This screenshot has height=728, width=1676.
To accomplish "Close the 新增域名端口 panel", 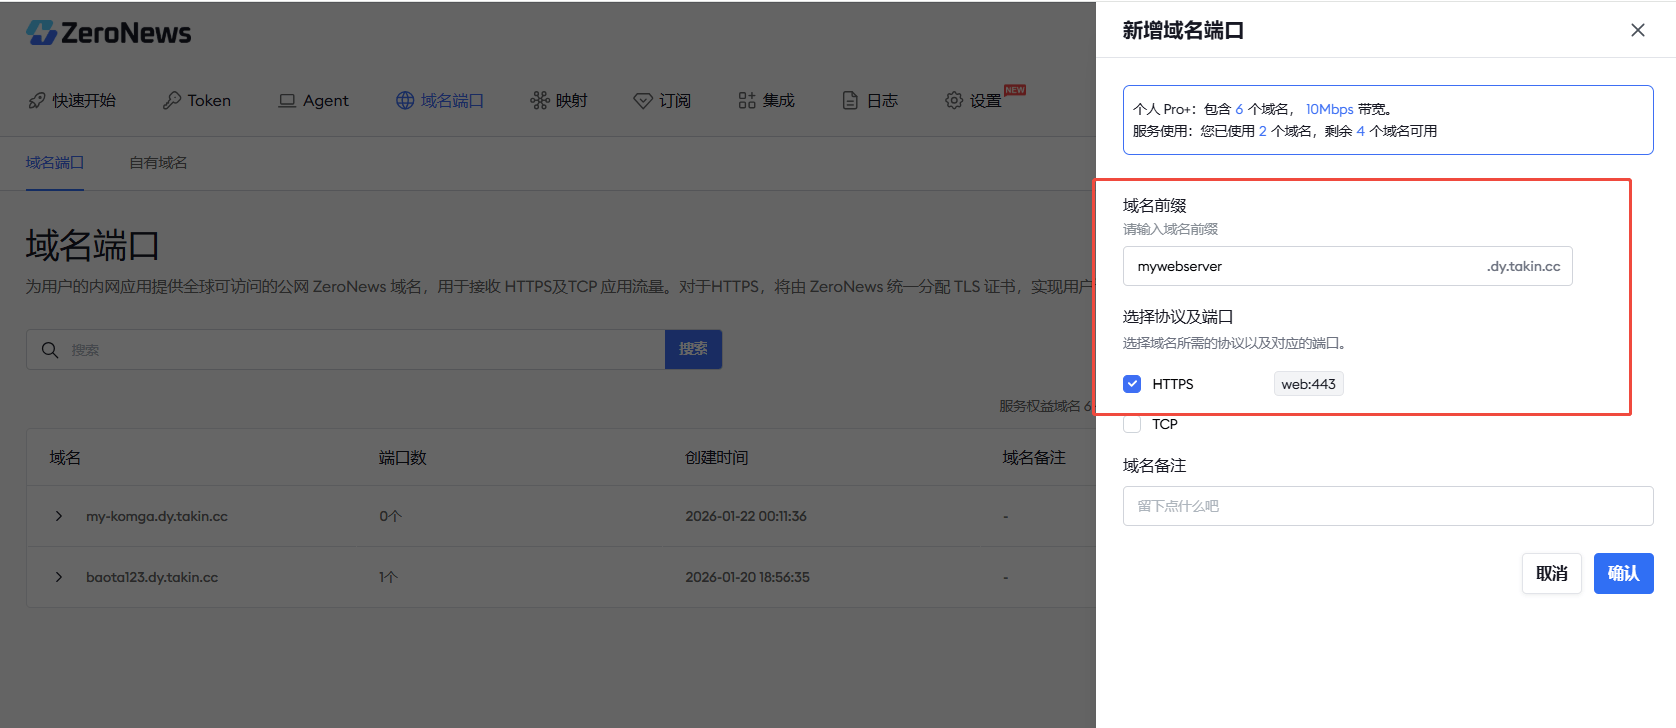I will click(1637, 30).
